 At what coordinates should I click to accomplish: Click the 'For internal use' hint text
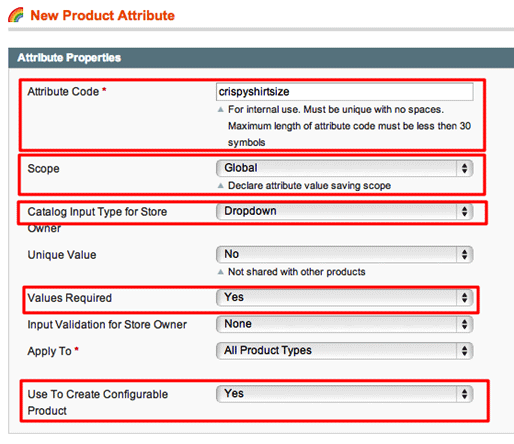pyautogui.click(x=349, y=126)
